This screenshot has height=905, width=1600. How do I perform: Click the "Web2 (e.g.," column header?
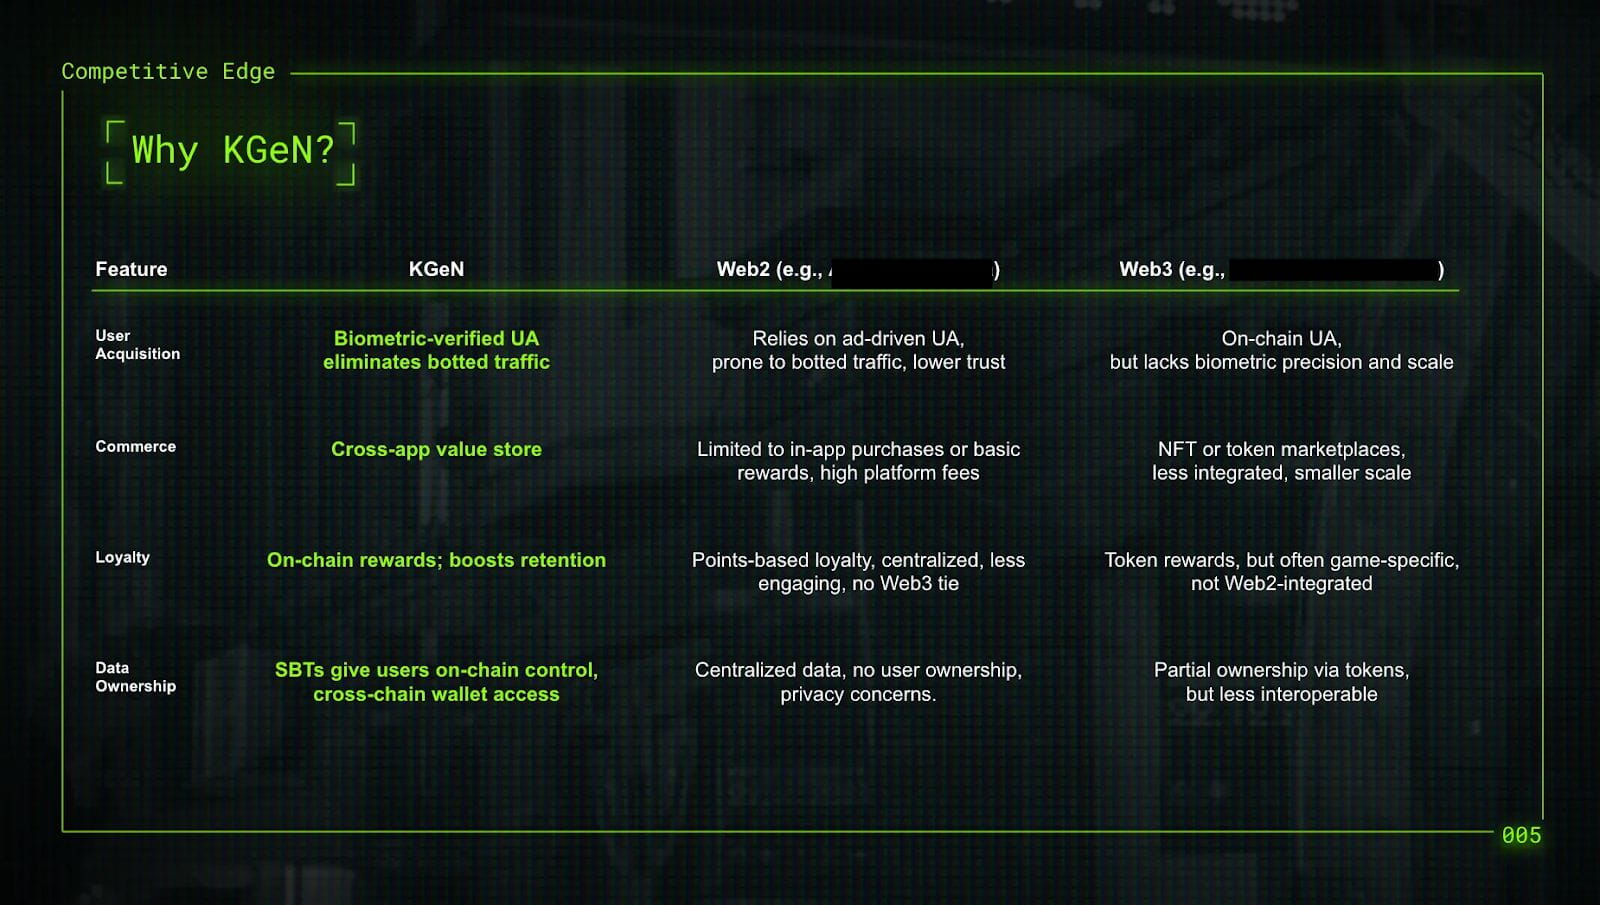[769, 269]
